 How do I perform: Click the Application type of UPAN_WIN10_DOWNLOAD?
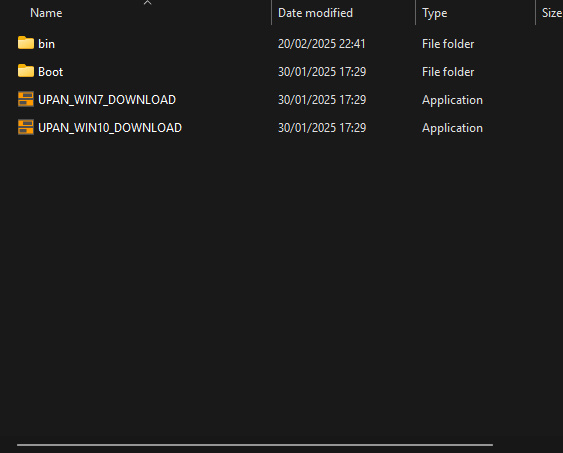pos(452,128)
